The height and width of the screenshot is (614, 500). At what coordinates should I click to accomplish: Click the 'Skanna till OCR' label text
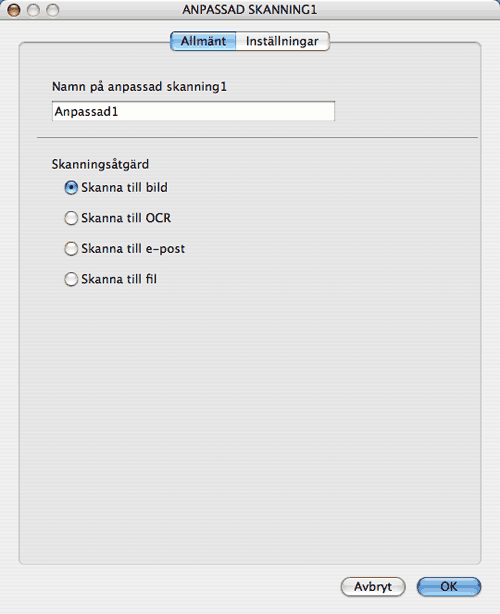(126, 218)
